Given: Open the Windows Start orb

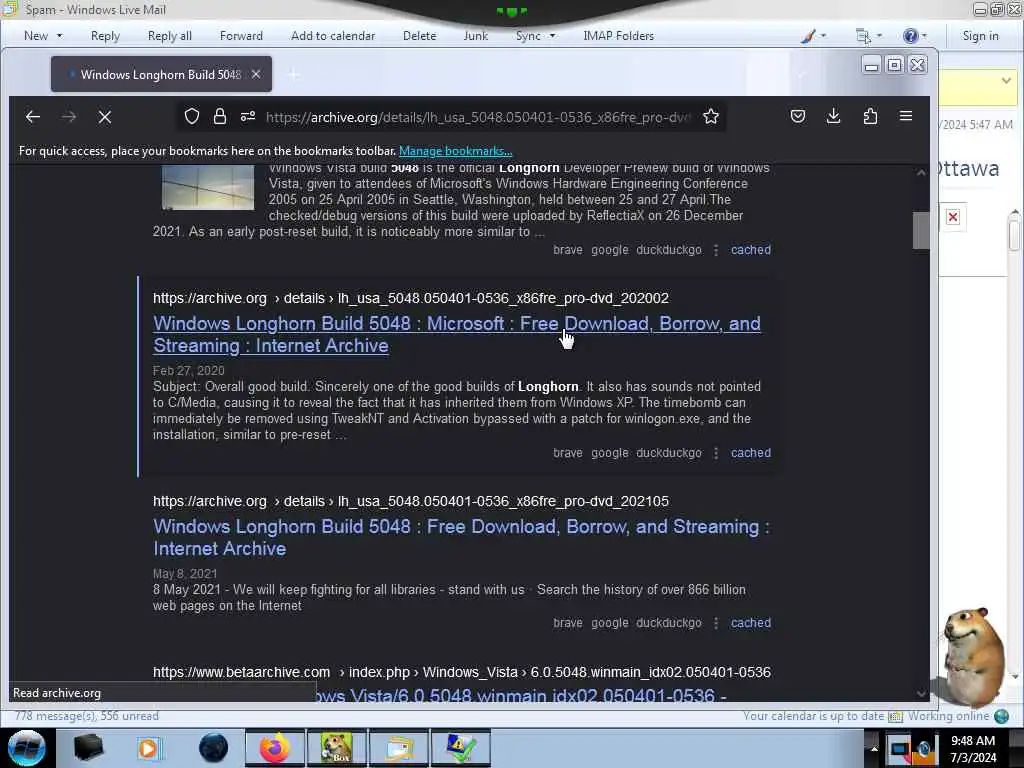Looking at the screenshot, I should (x=27, y=748).
